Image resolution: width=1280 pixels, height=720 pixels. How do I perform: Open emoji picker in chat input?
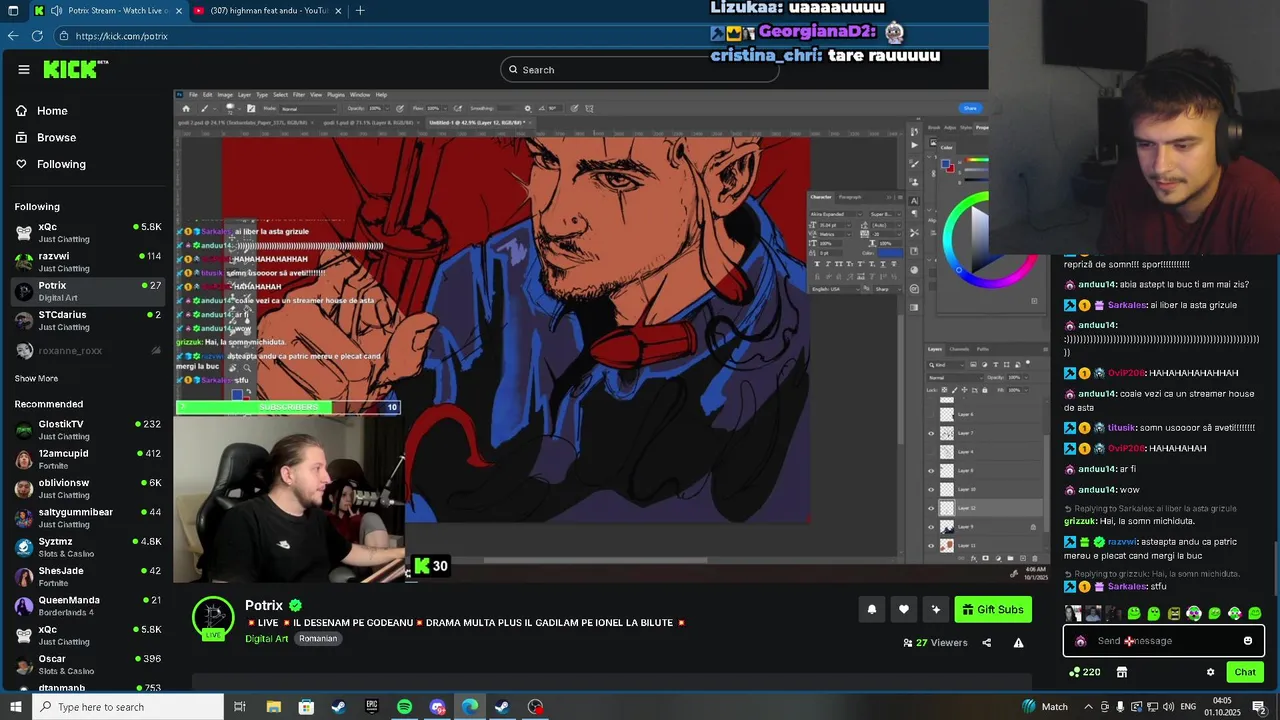pyautogui.click(x=1248, y=641)
